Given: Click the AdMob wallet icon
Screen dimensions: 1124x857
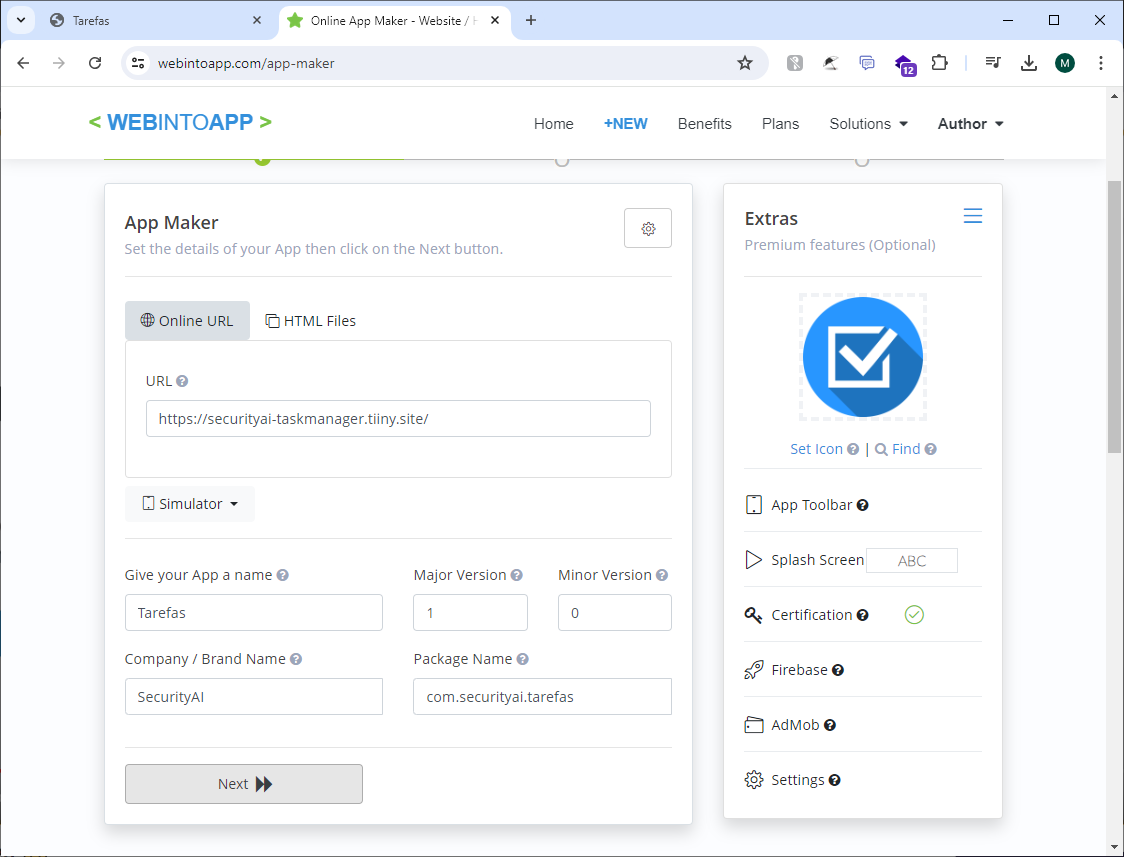Looking at the screenshot, I should point(753,724).
